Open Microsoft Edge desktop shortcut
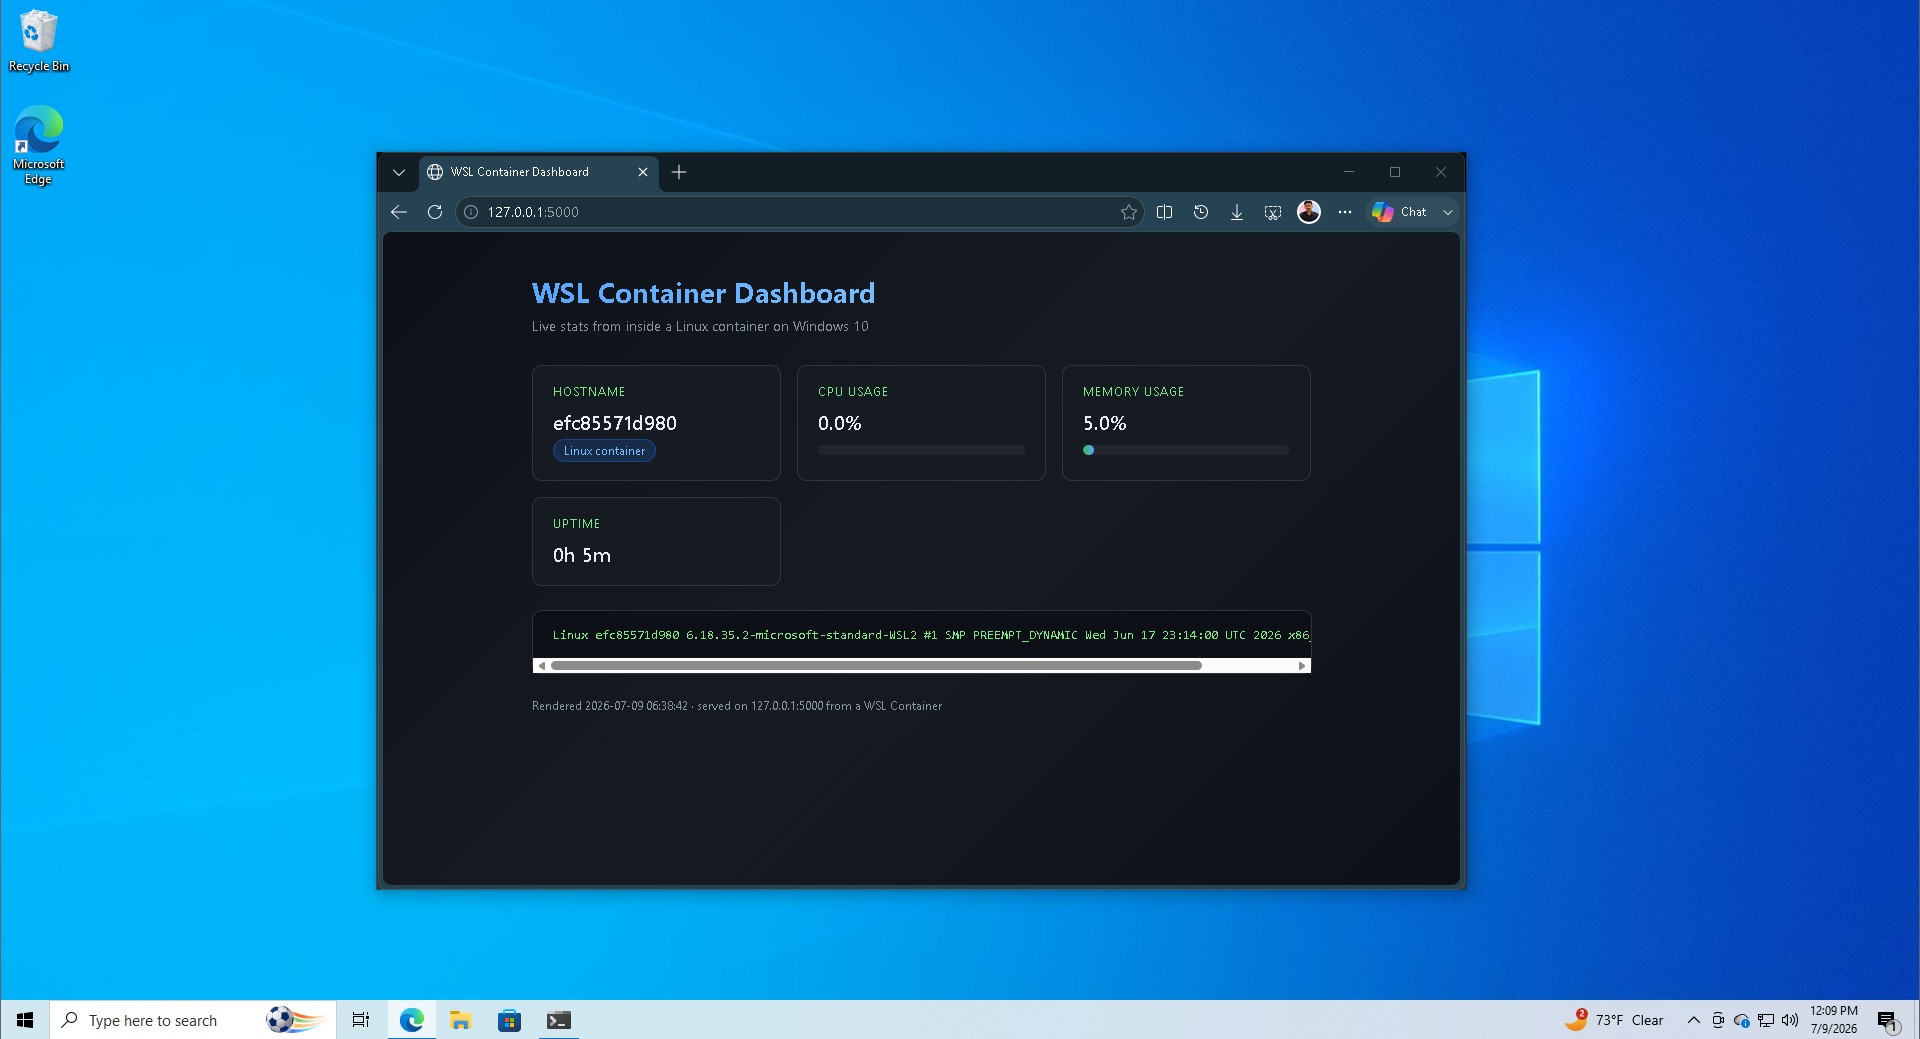 click(38, 145)
